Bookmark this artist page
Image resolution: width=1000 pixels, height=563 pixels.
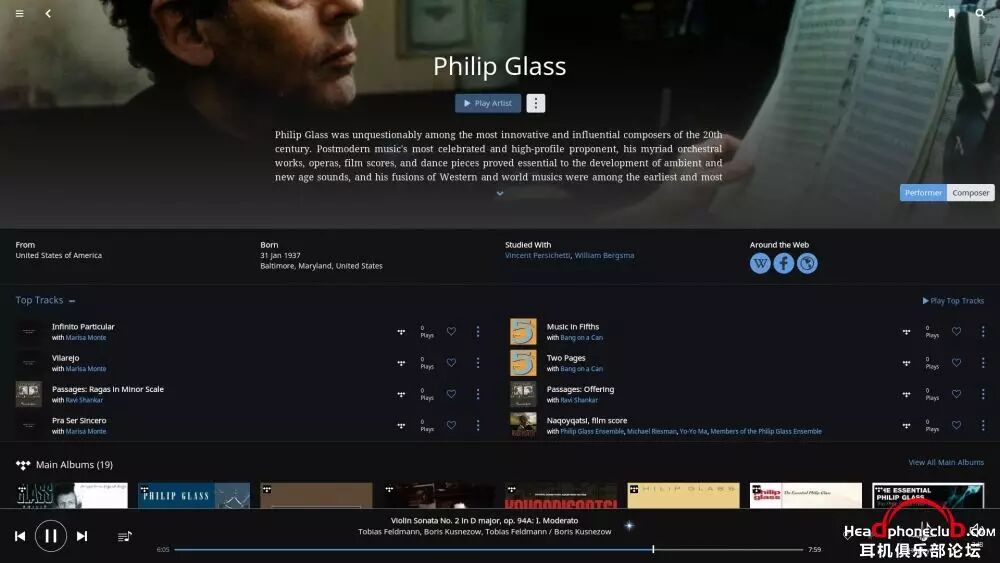[952, 13]
